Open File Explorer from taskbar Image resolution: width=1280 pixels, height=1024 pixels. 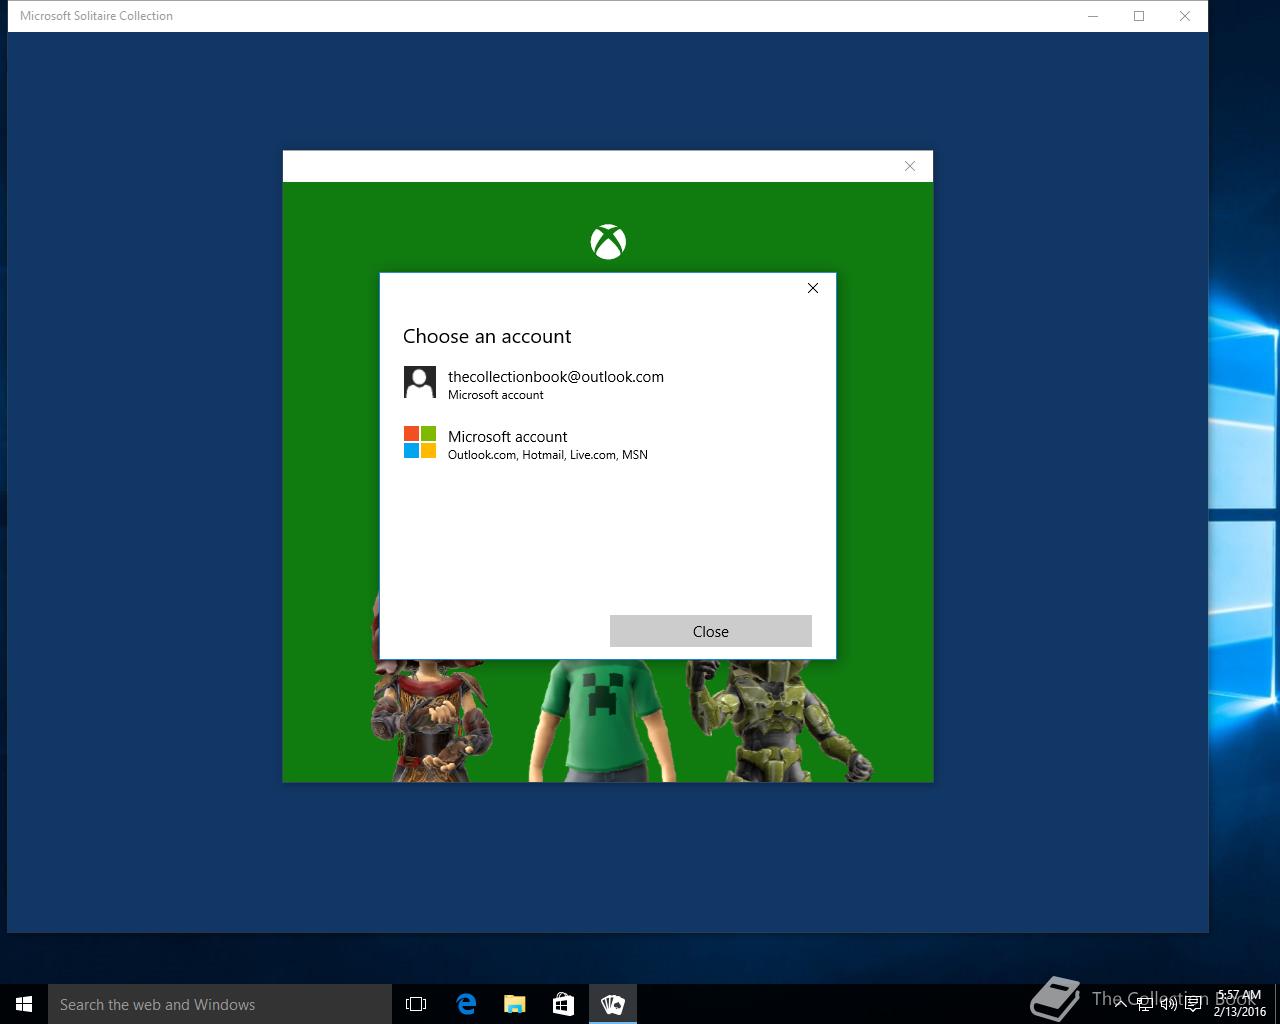pyautogui.click(x=514, y=1004)
